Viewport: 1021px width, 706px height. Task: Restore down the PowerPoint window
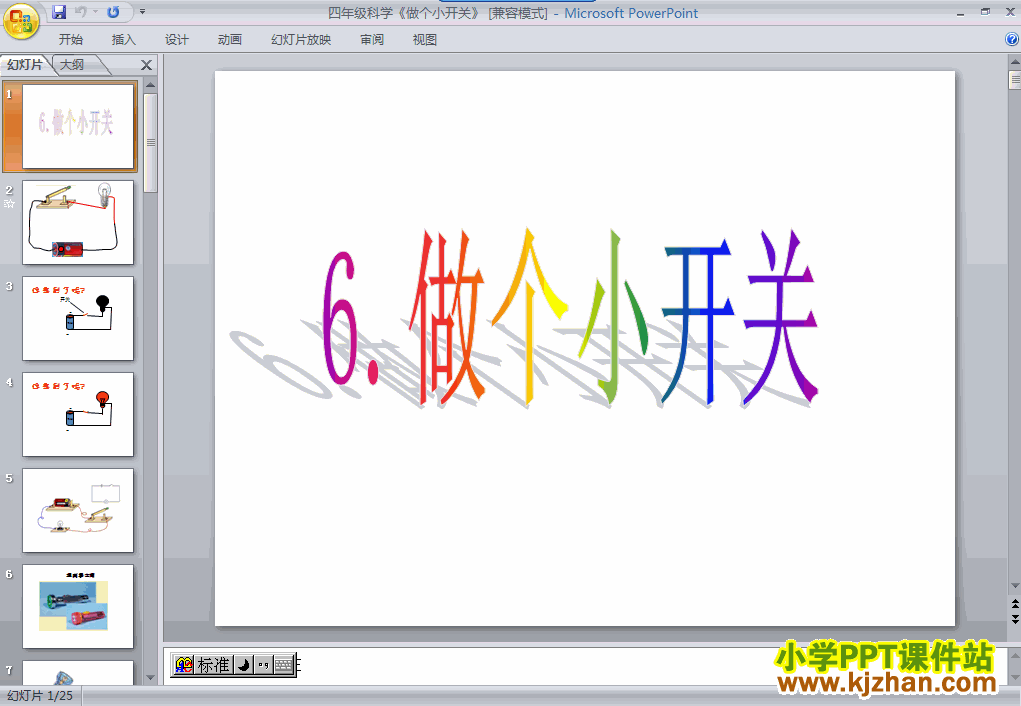[x=985, y=12]
